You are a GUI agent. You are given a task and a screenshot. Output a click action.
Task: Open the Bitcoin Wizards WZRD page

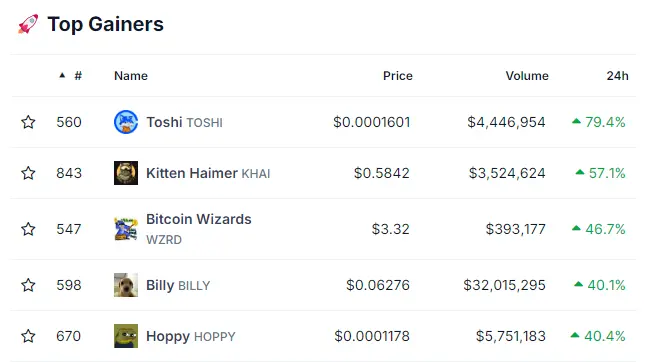tap(198, 229)
